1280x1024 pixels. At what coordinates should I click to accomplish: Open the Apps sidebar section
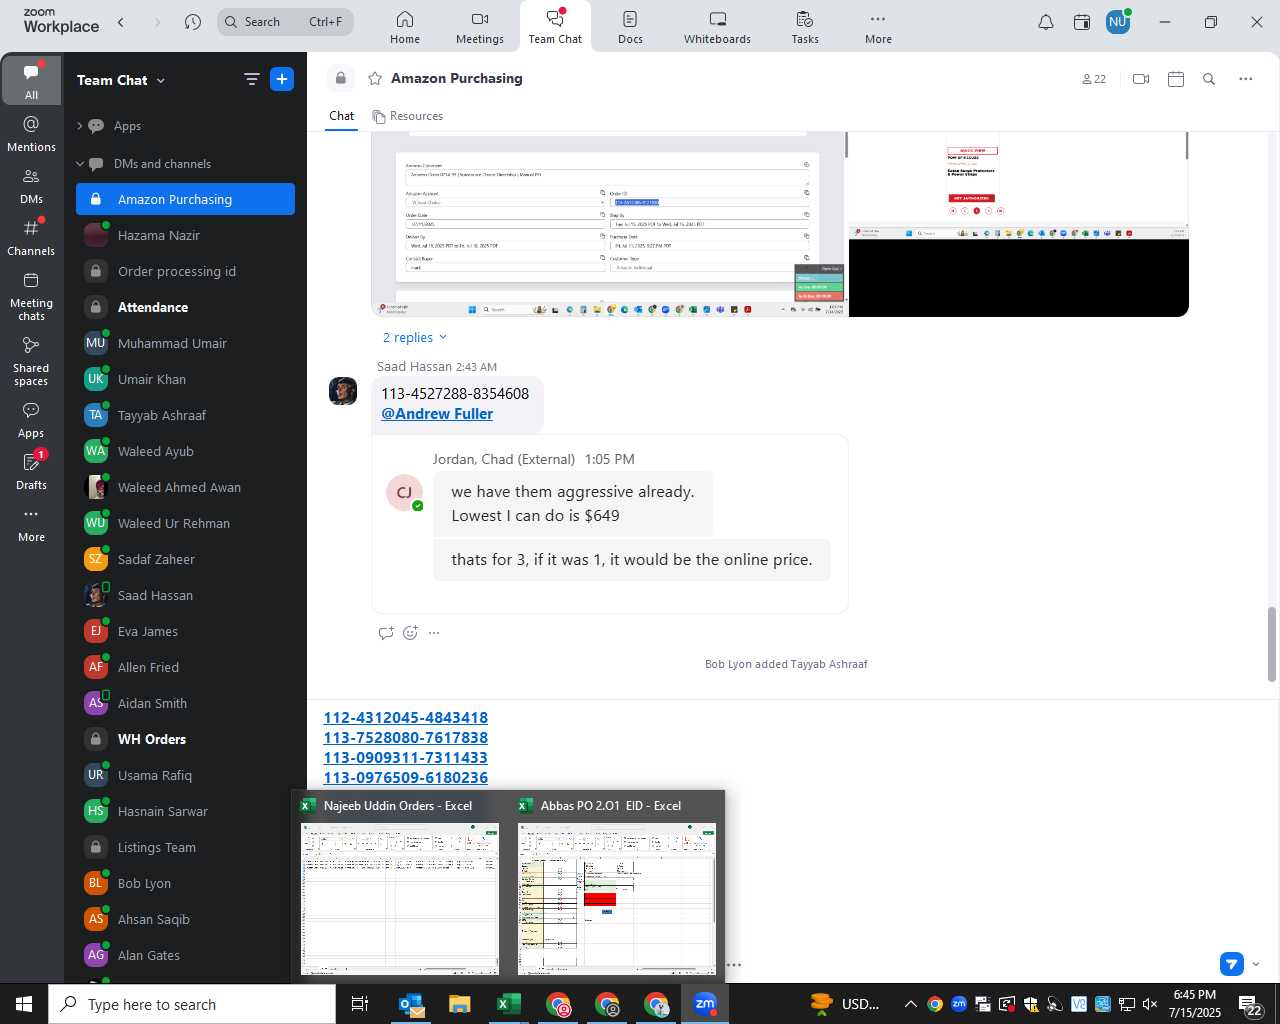(x=31, y=420)
